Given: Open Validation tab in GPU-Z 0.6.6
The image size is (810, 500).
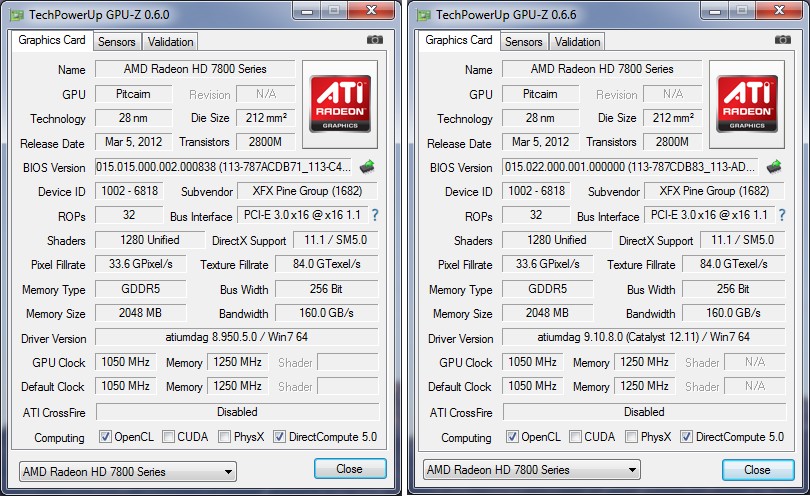Looking at the screenshot, I should (x=577, y=42).
